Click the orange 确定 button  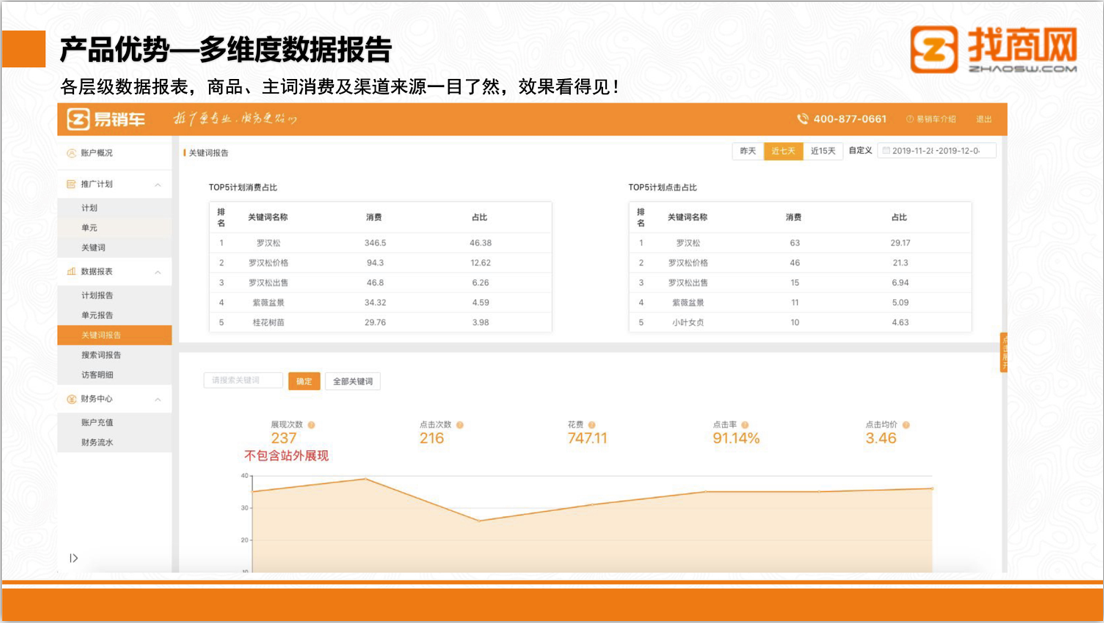pyautogui.click(x=304, y=381)
